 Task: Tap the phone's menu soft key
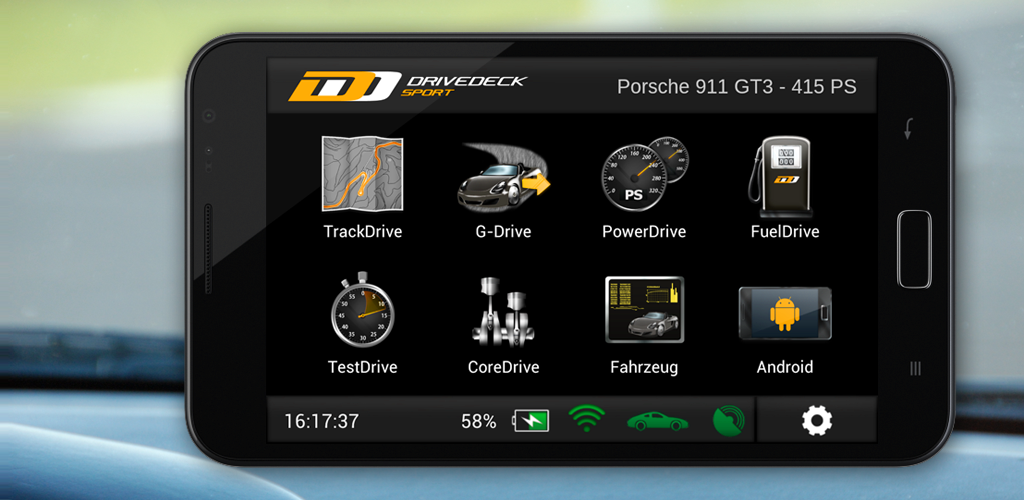click(x=915, y=369)
